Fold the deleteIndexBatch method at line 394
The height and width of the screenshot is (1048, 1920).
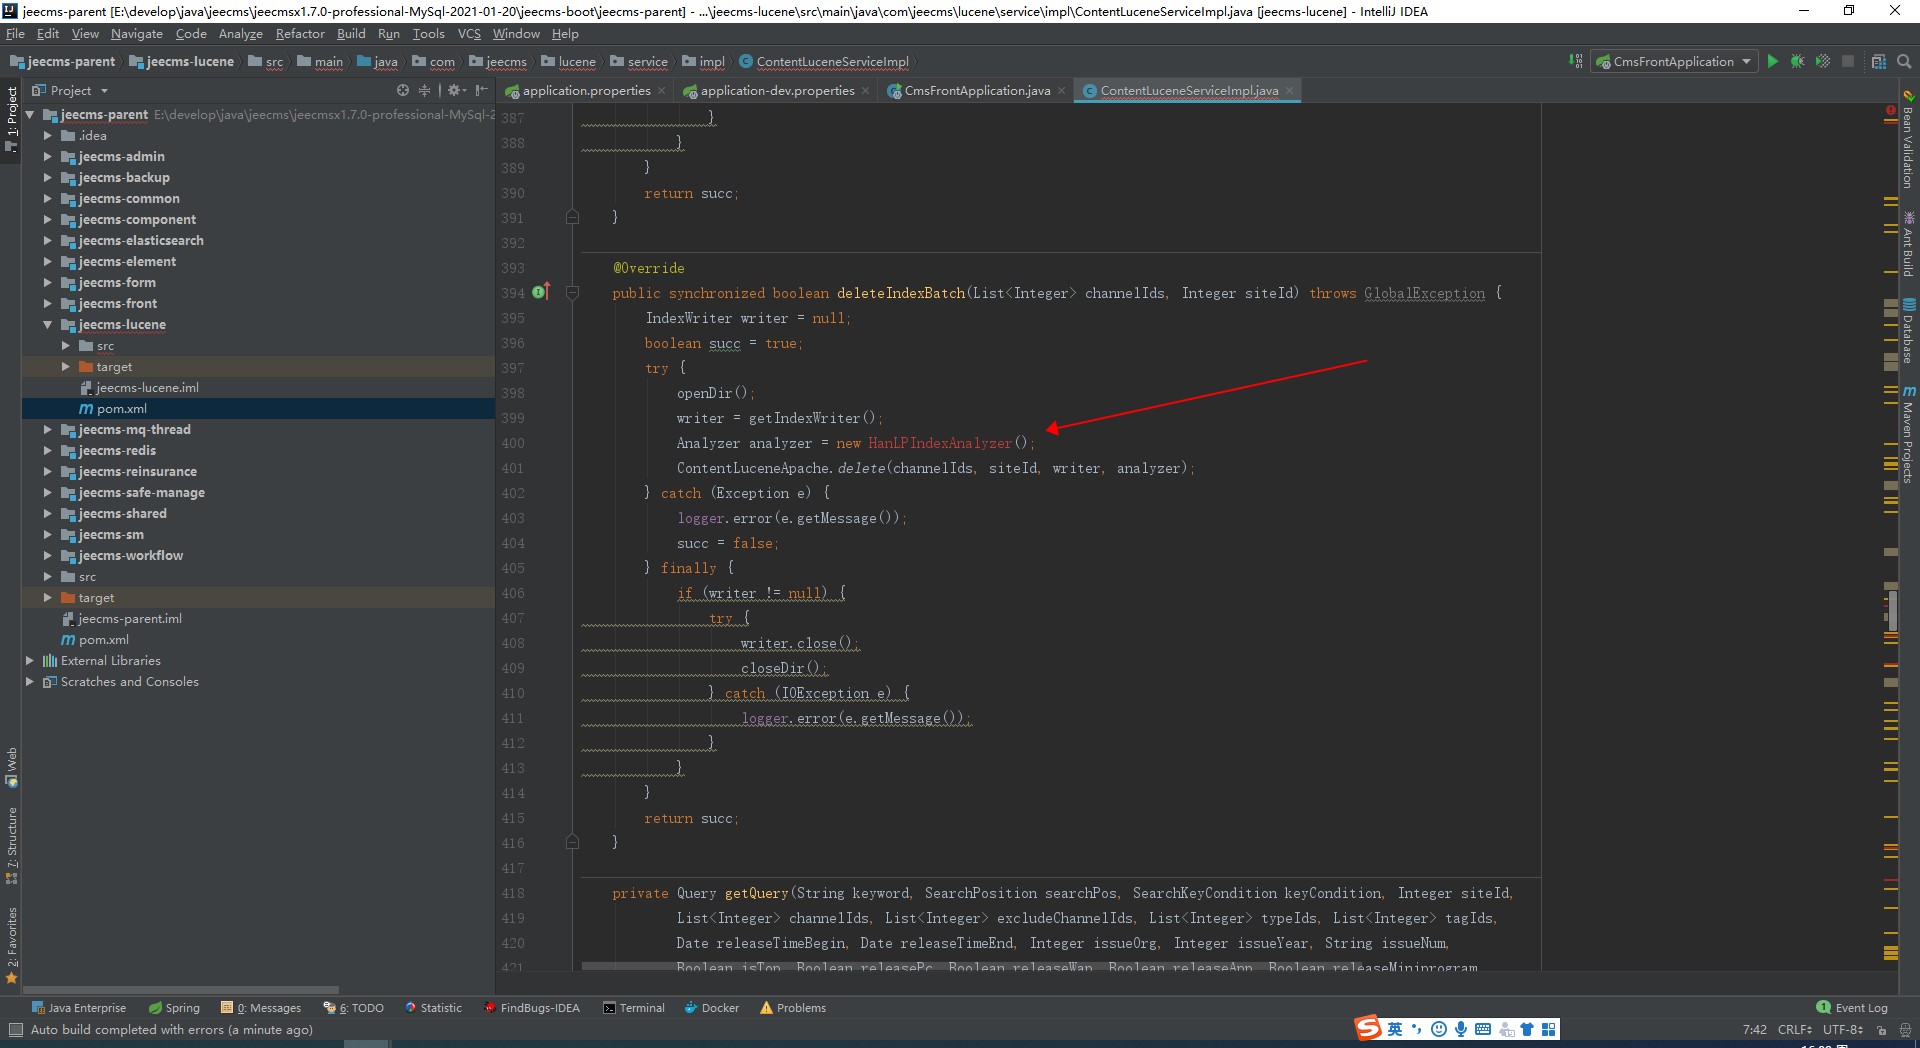pyautogui.click(x=572, y=293)
